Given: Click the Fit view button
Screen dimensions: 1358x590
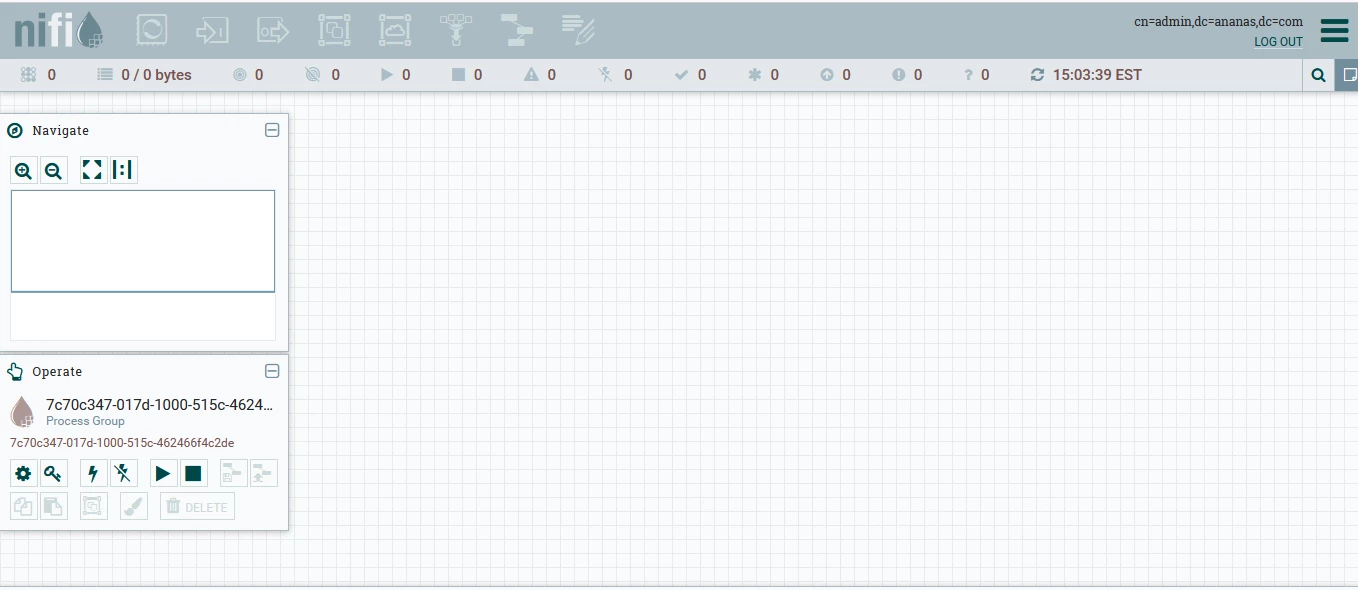Looking at the screenshot, I should [93, 171].
